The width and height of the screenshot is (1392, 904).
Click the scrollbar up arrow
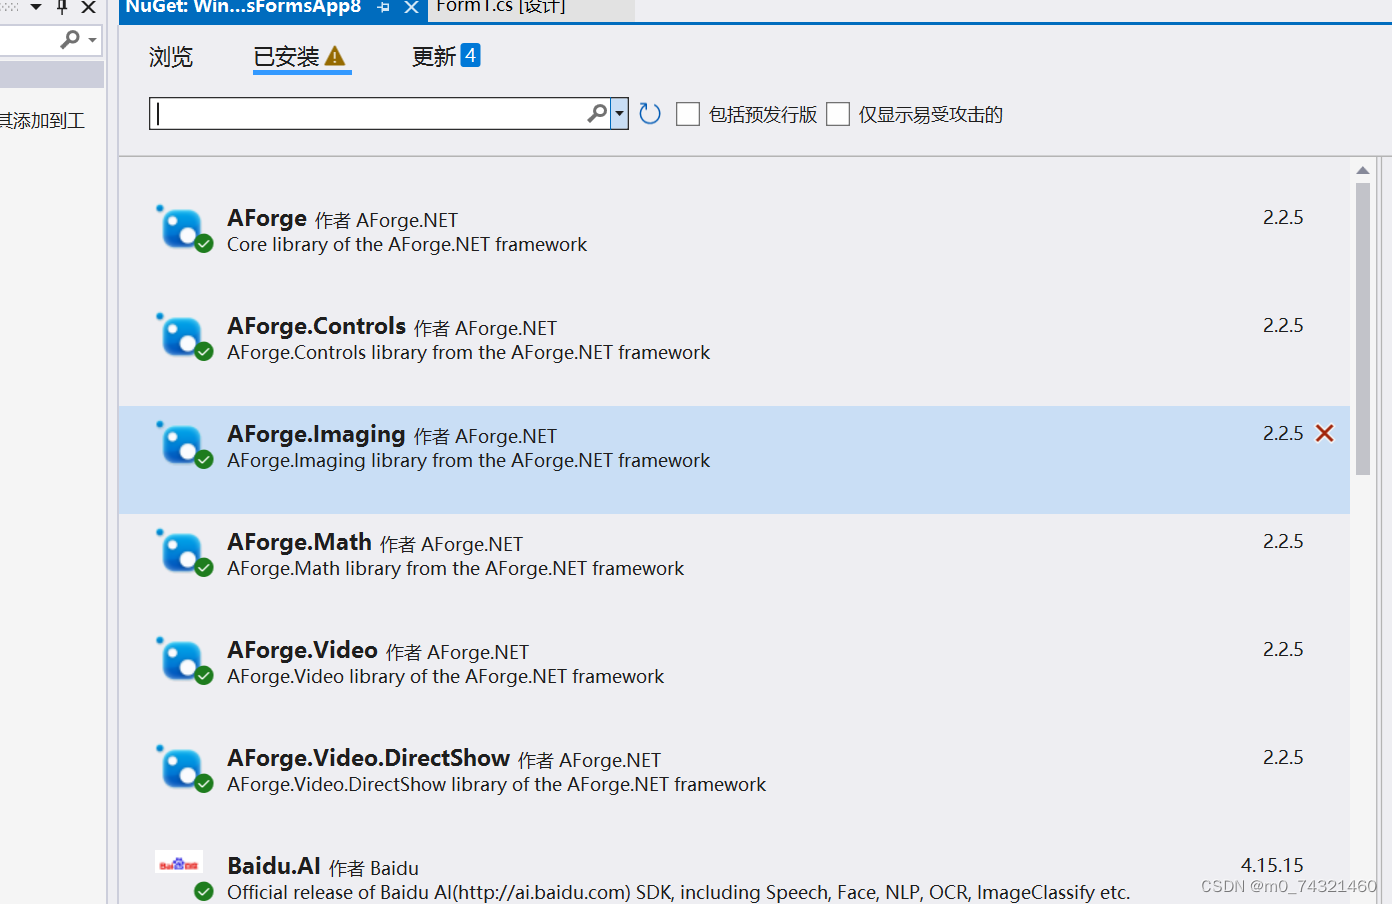1363,170
